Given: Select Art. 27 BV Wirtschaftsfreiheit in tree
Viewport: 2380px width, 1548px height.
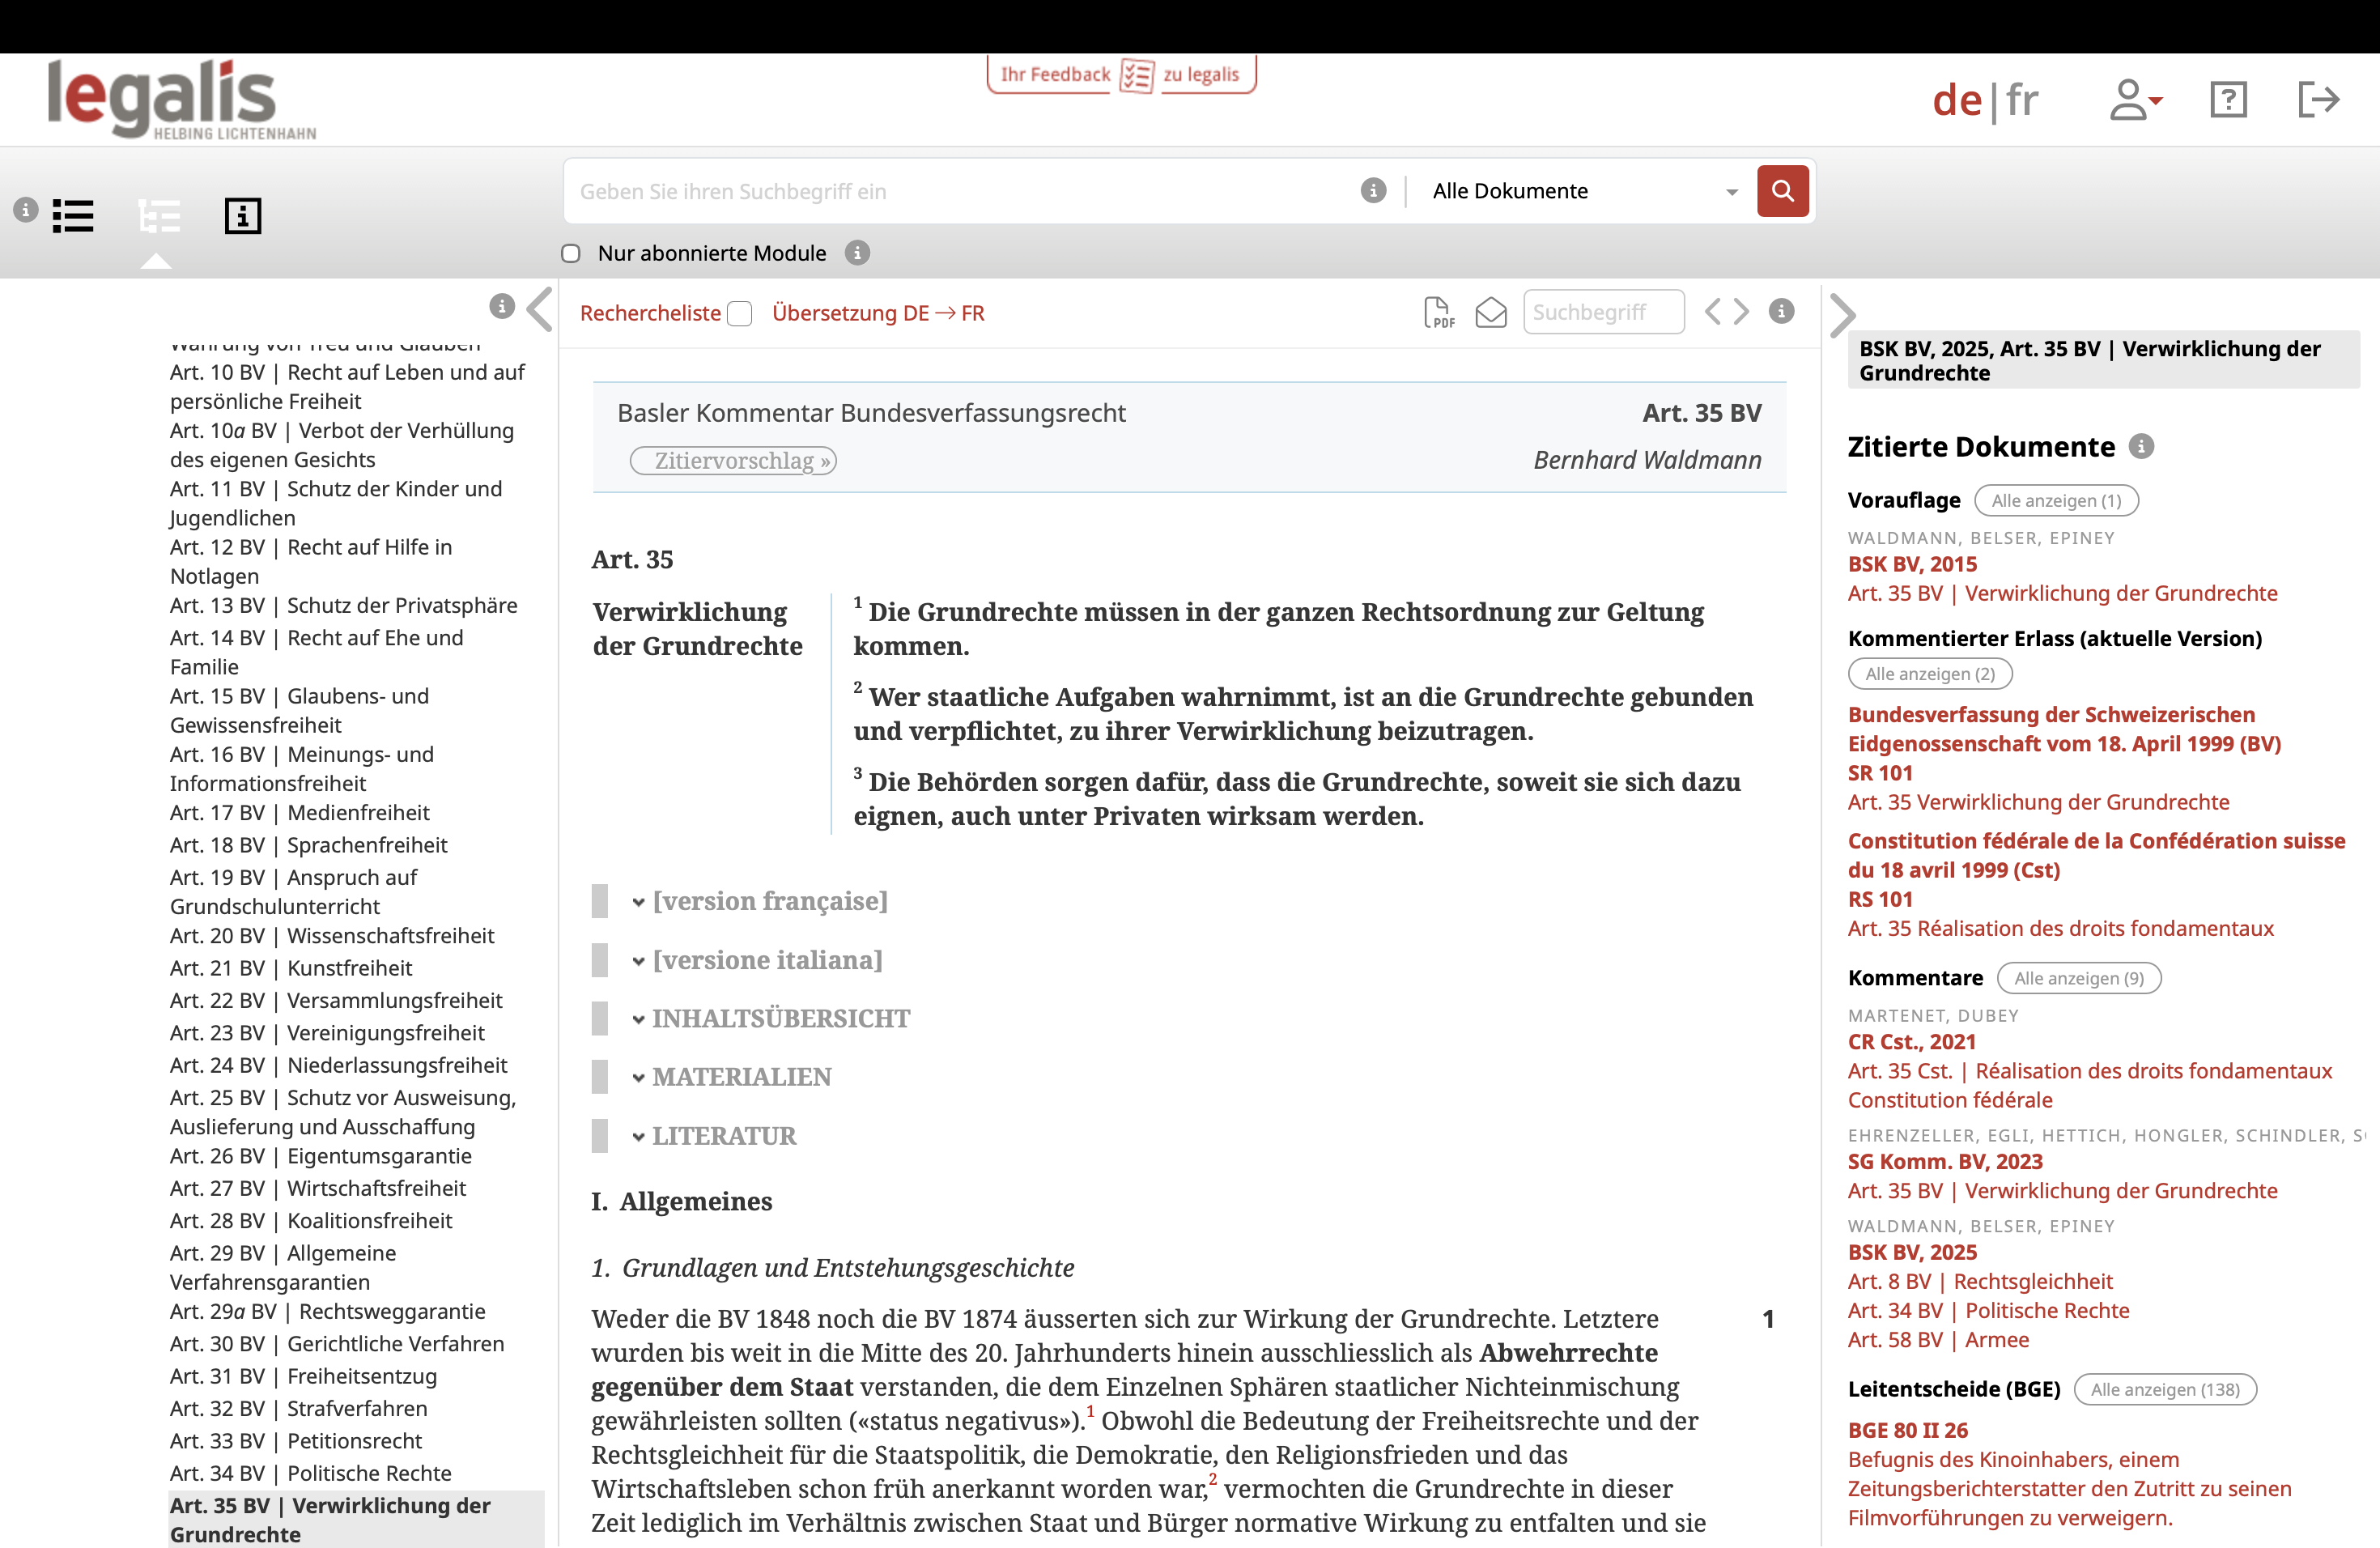Looking at the screenshot, I should click(x=318, y=1188).
